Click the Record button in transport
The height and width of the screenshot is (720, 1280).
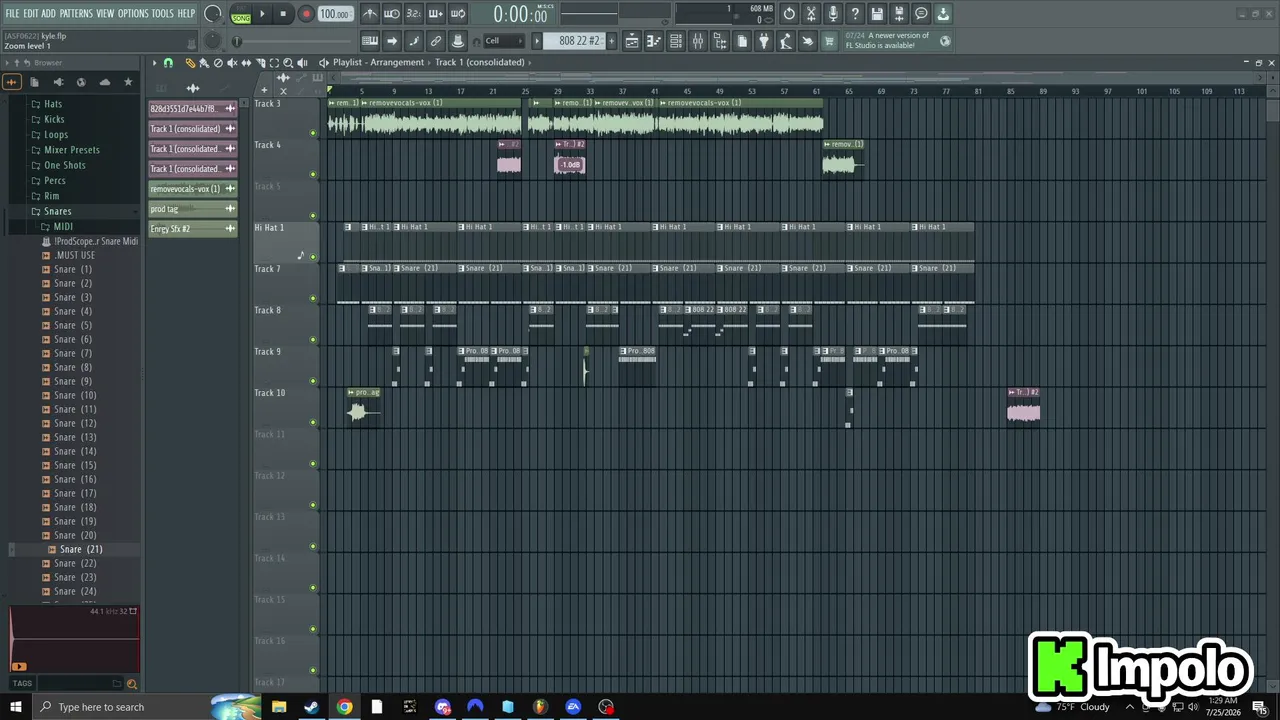pyautogui.click(x=306, y=14)
